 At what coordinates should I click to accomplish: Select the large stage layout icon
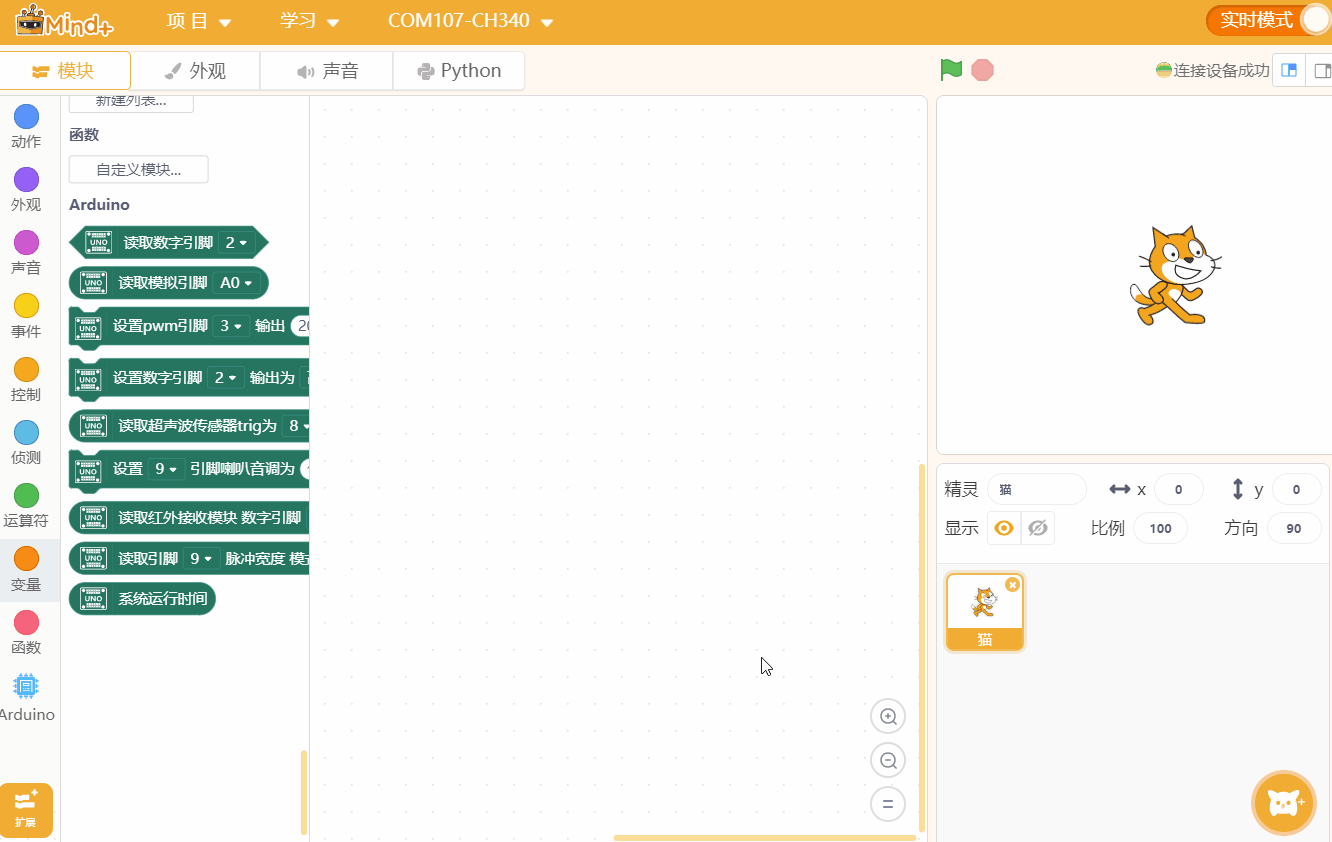pos(1321,71)
